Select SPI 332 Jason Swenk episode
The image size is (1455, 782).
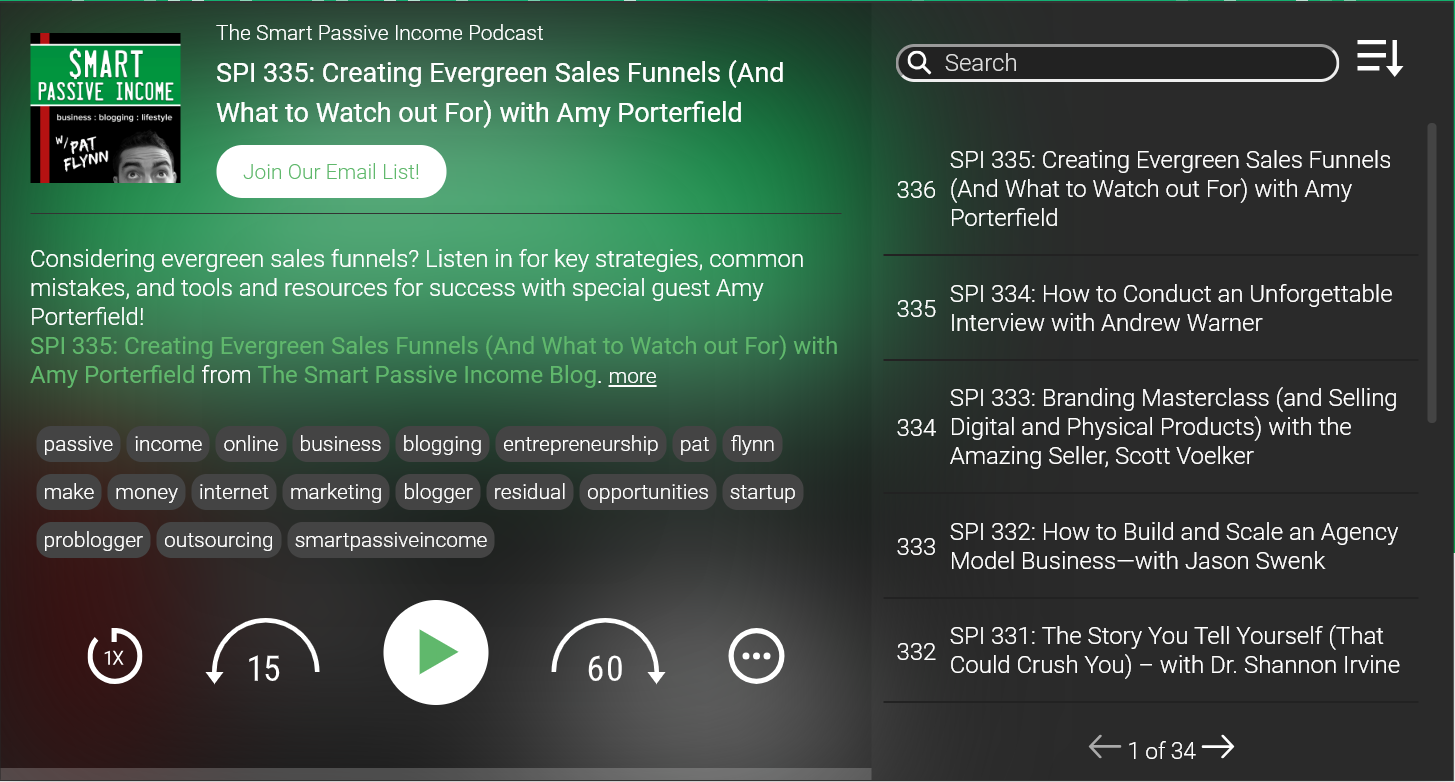pos(1151,546)
